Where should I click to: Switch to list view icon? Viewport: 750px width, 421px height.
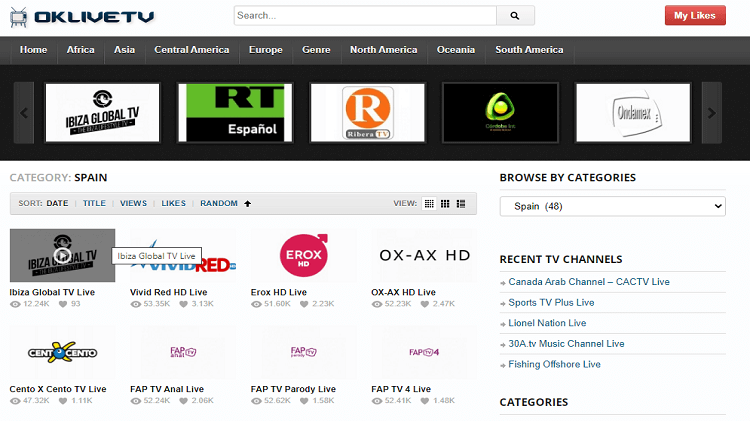(x=461, y=203)
